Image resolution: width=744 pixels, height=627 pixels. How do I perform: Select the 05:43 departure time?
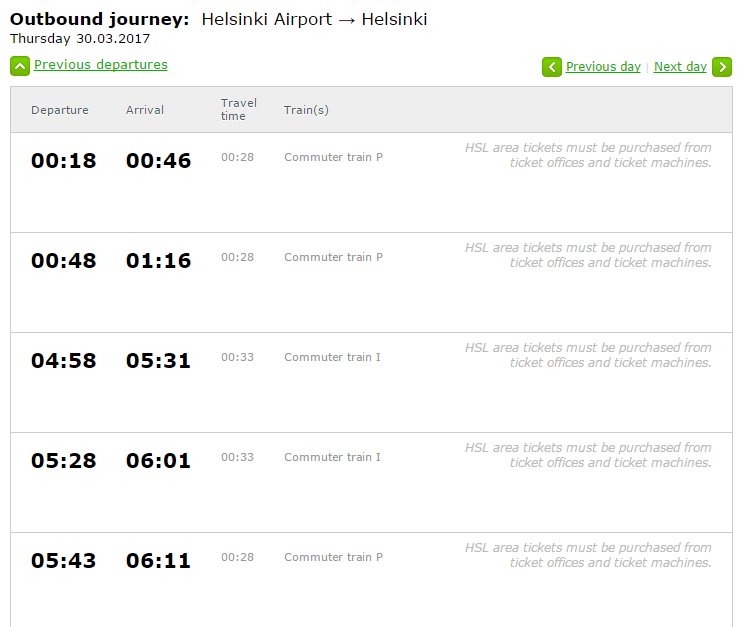(64, 561)
